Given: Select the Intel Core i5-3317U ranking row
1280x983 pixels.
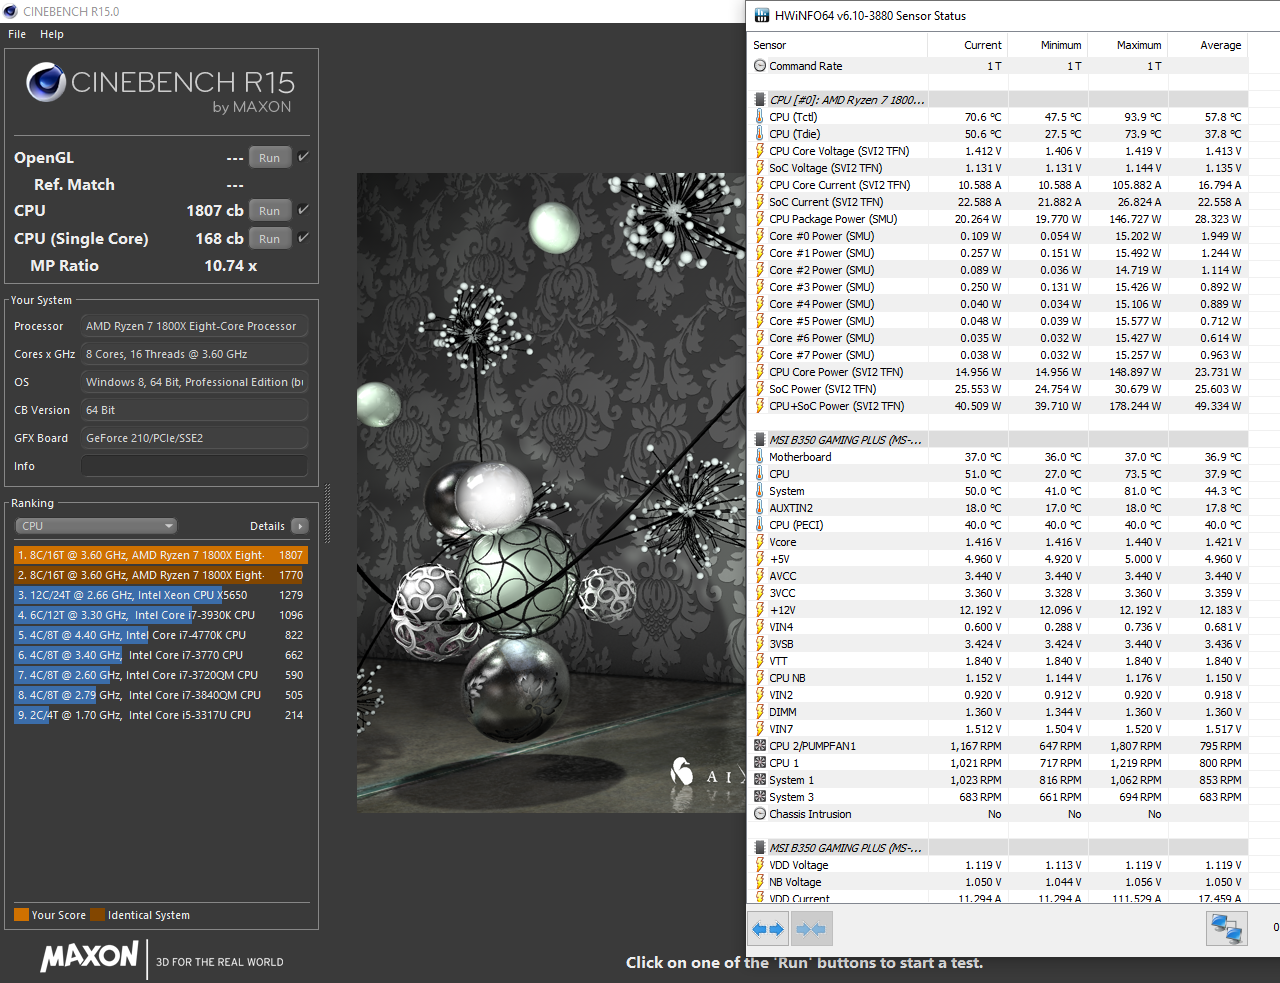Looking at the screenshot, I should 161,715.
